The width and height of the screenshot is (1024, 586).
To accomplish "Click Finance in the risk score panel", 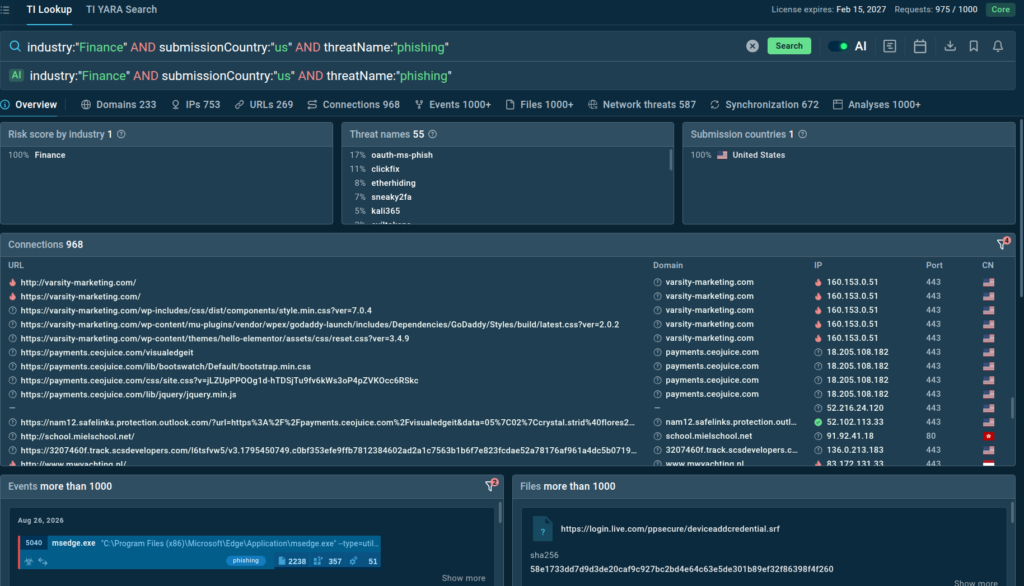I will tap(50, 155).
